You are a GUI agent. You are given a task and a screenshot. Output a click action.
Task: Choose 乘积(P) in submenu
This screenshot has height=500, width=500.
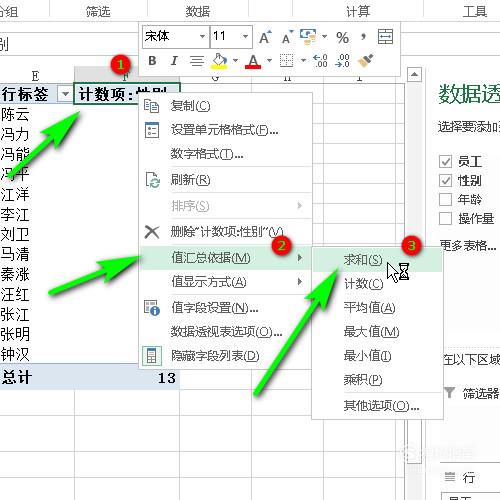377,380
